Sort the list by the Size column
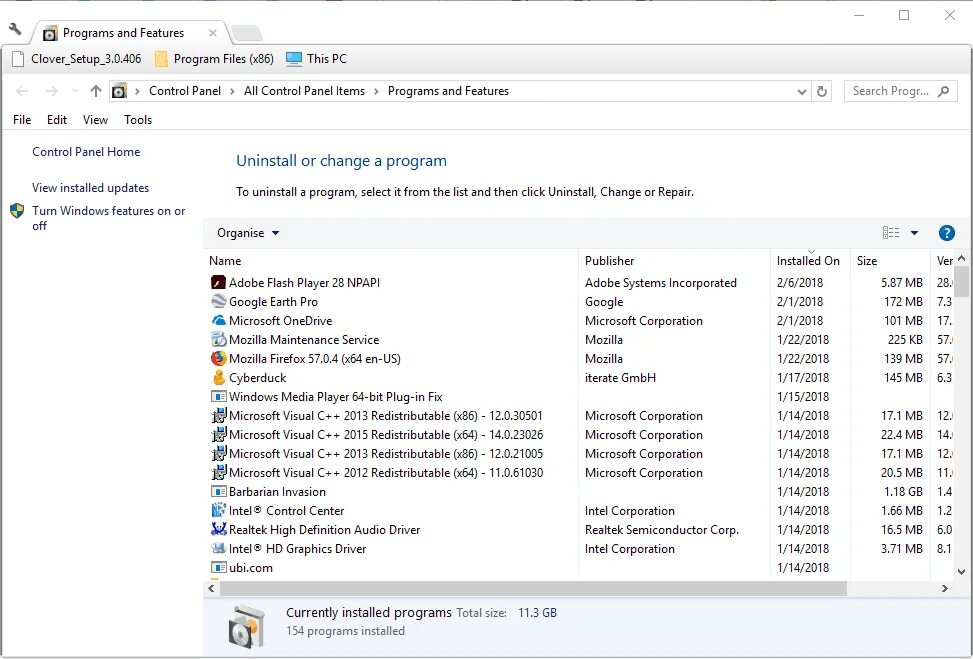The width and height of the screenshot is (973, 659). point(890,261)
